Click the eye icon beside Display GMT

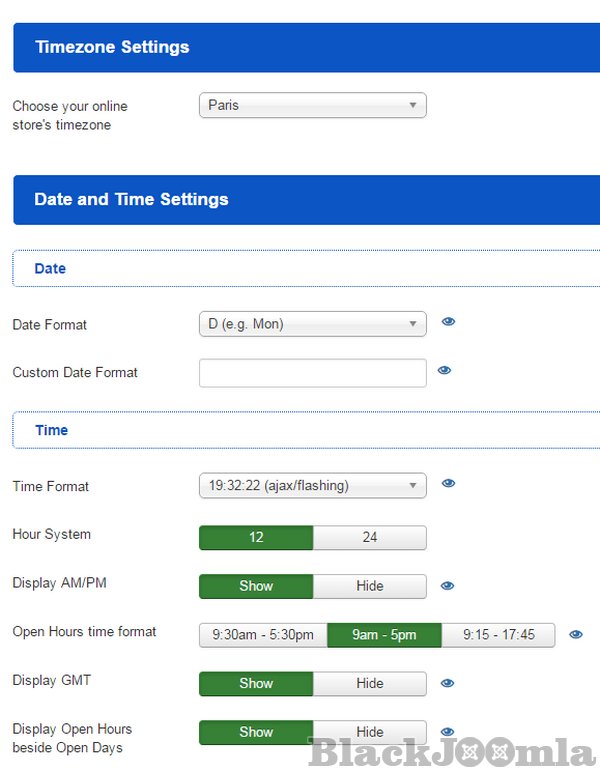coord(448,683)
